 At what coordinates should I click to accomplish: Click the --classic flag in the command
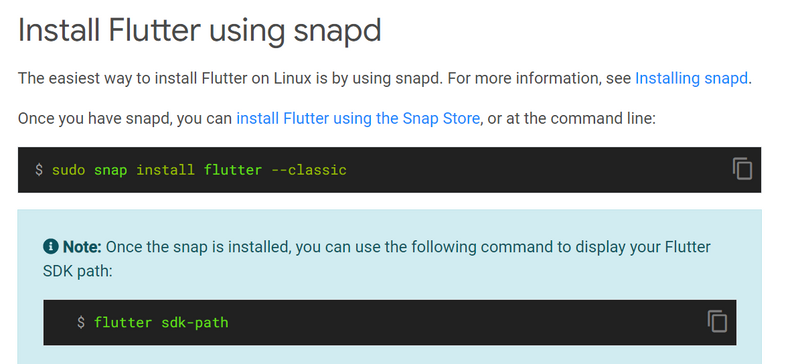(x=309, y=169)
